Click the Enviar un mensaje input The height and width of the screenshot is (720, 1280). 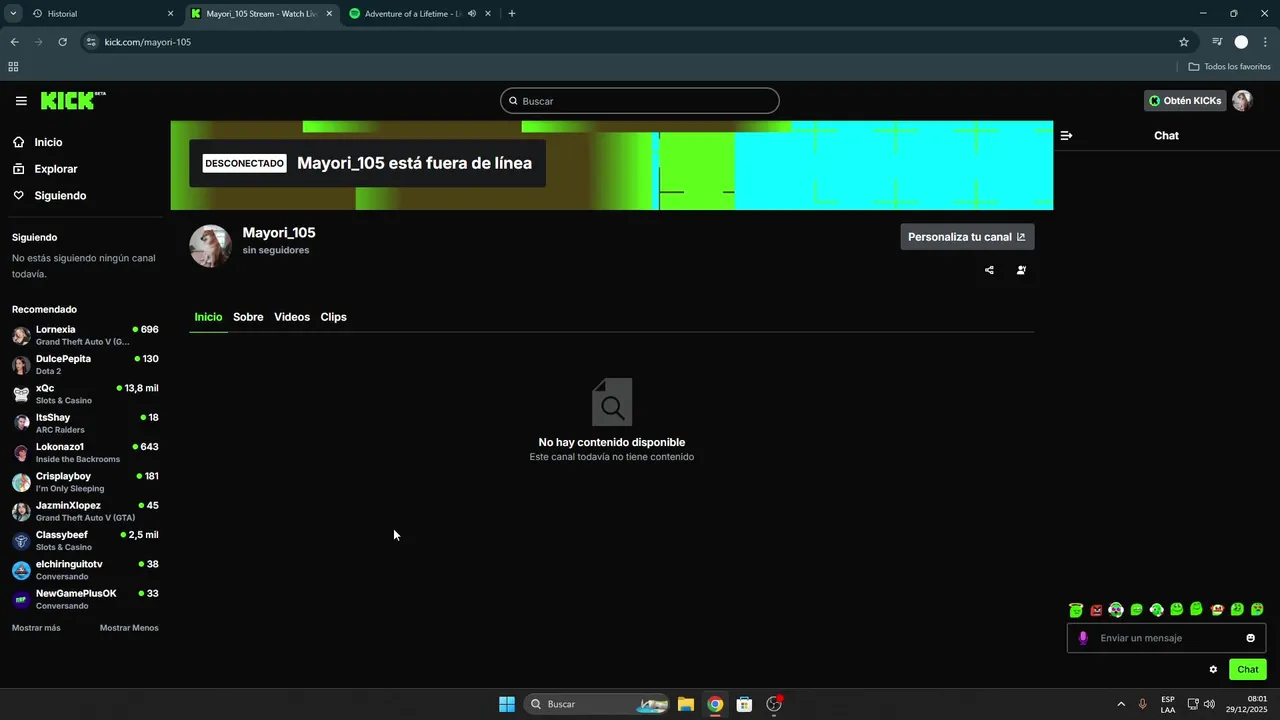click(1166, 638)
